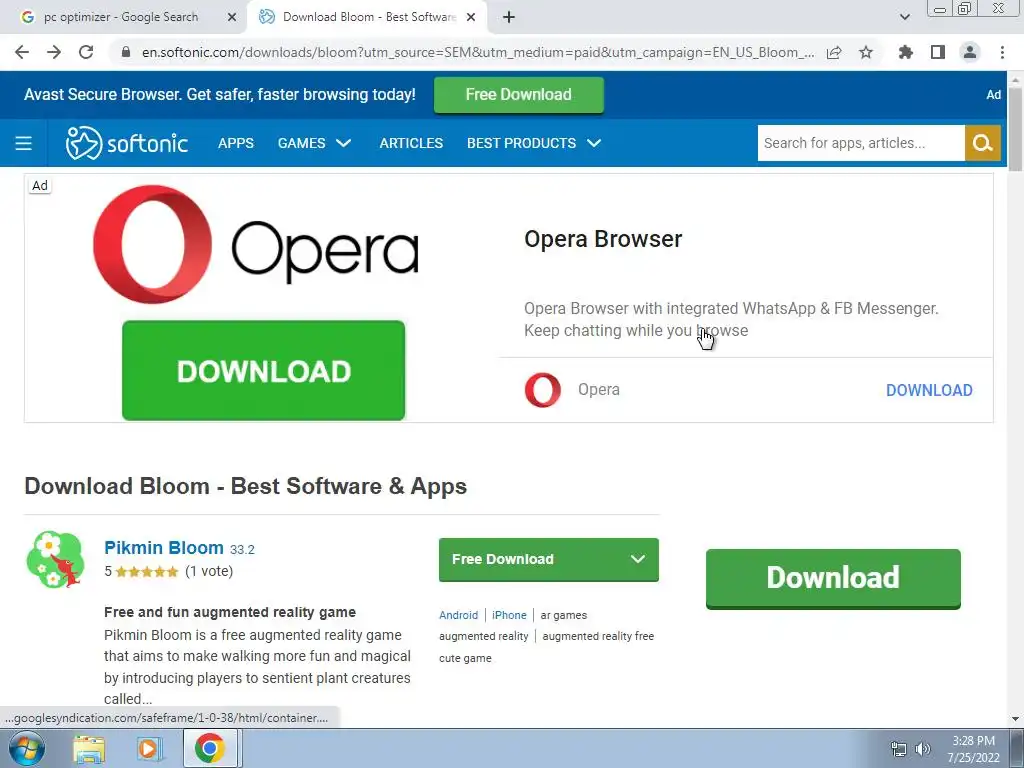
Task: Expand the GAMES dropdown menu
Action: click(314, 143)
